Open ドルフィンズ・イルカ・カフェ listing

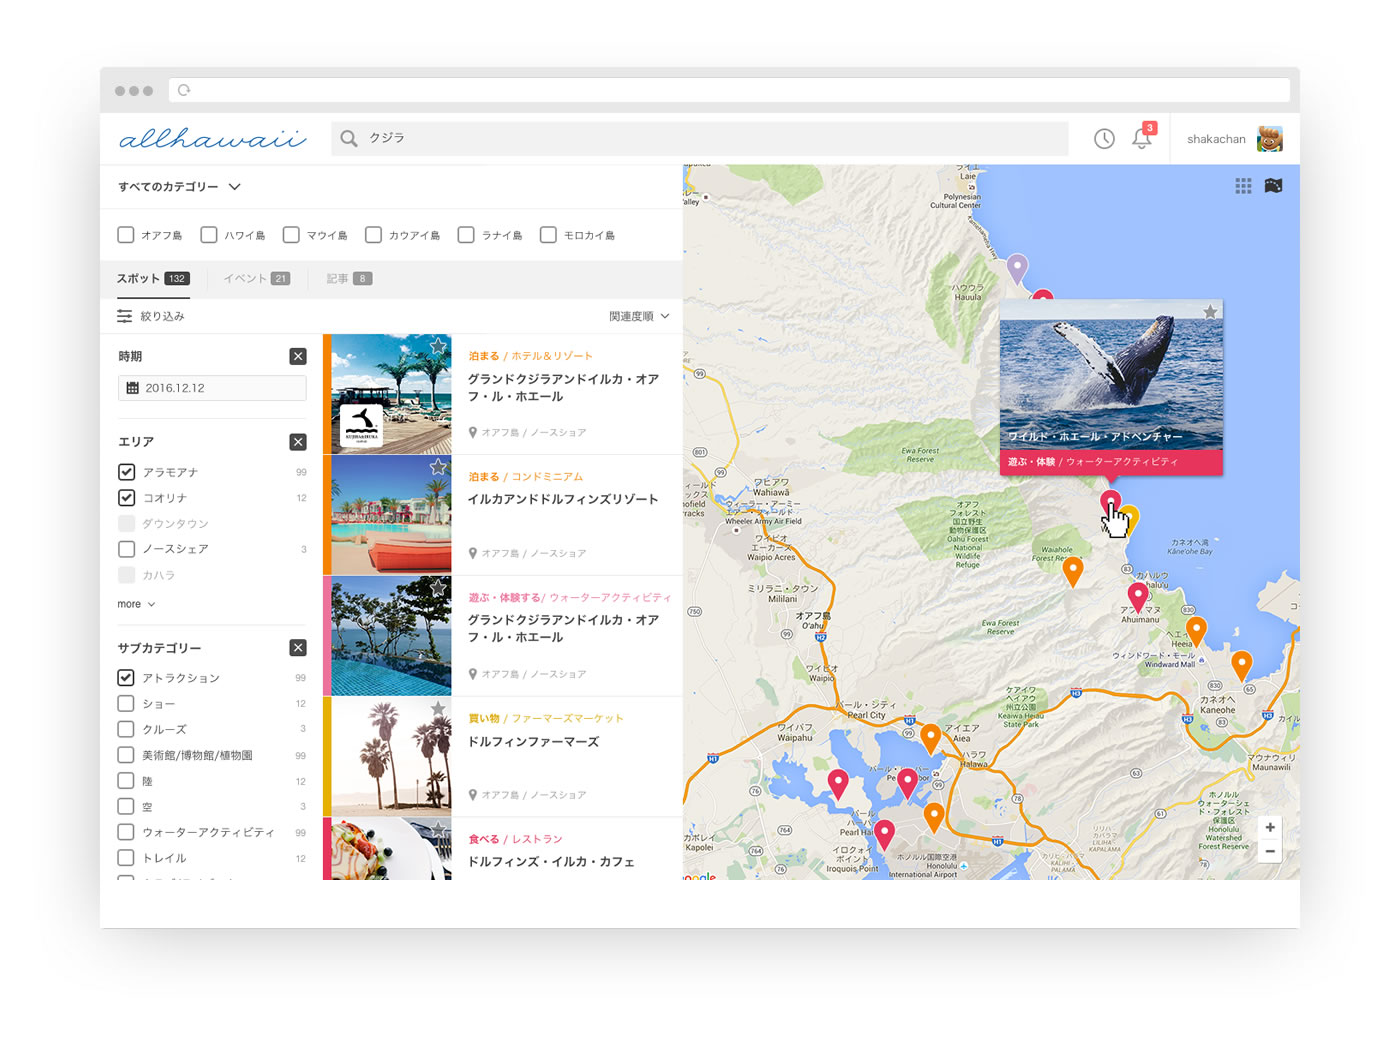[551, 862]
